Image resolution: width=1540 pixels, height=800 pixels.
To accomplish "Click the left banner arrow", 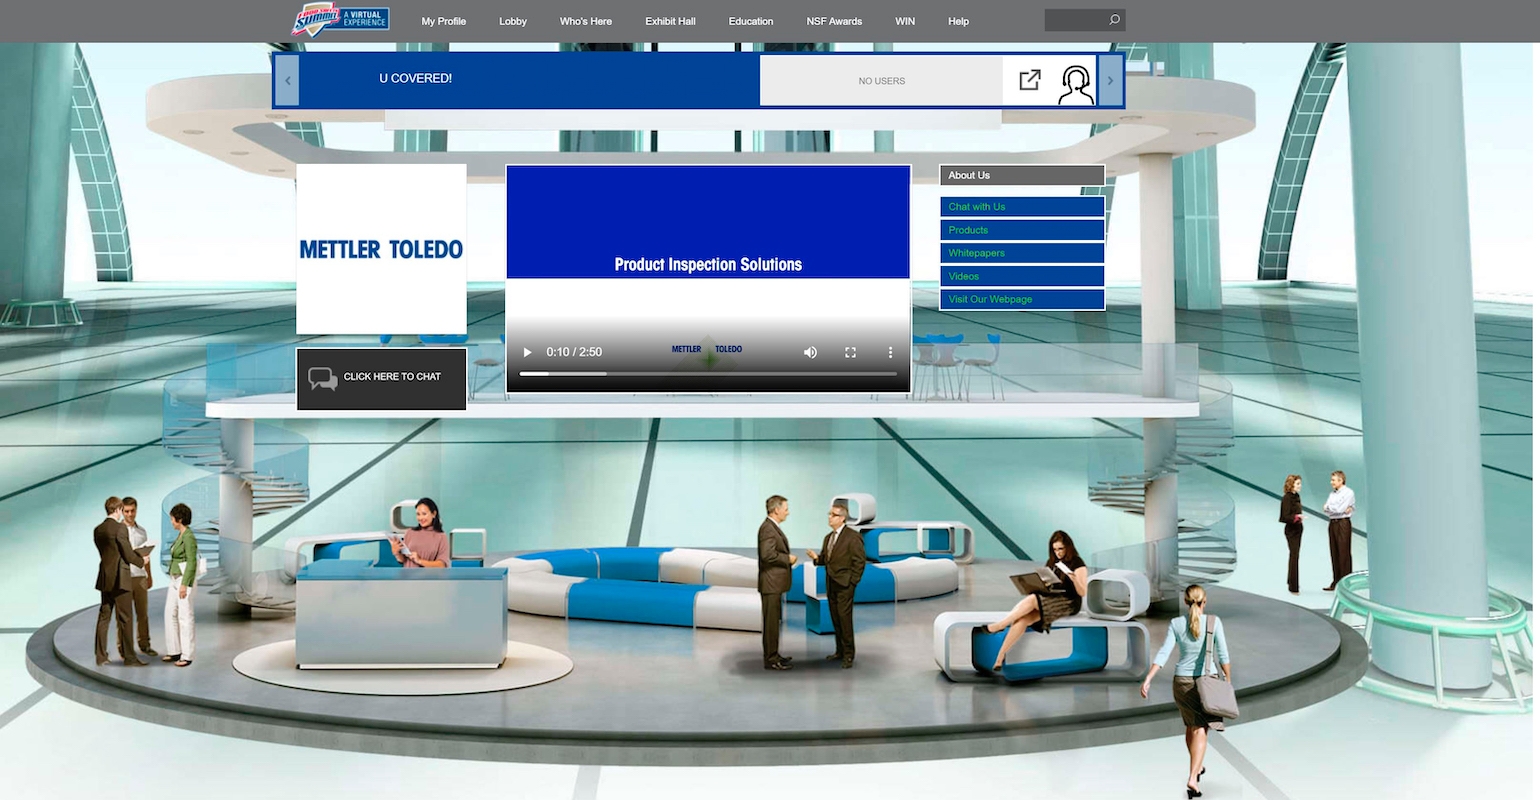I will [287, 80].
